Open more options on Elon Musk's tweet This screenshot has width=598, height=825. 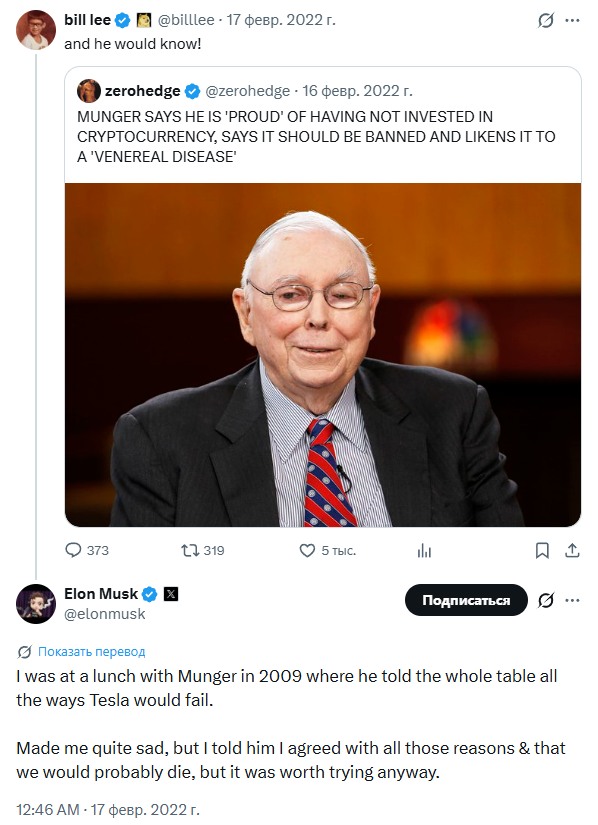(572, 600)
